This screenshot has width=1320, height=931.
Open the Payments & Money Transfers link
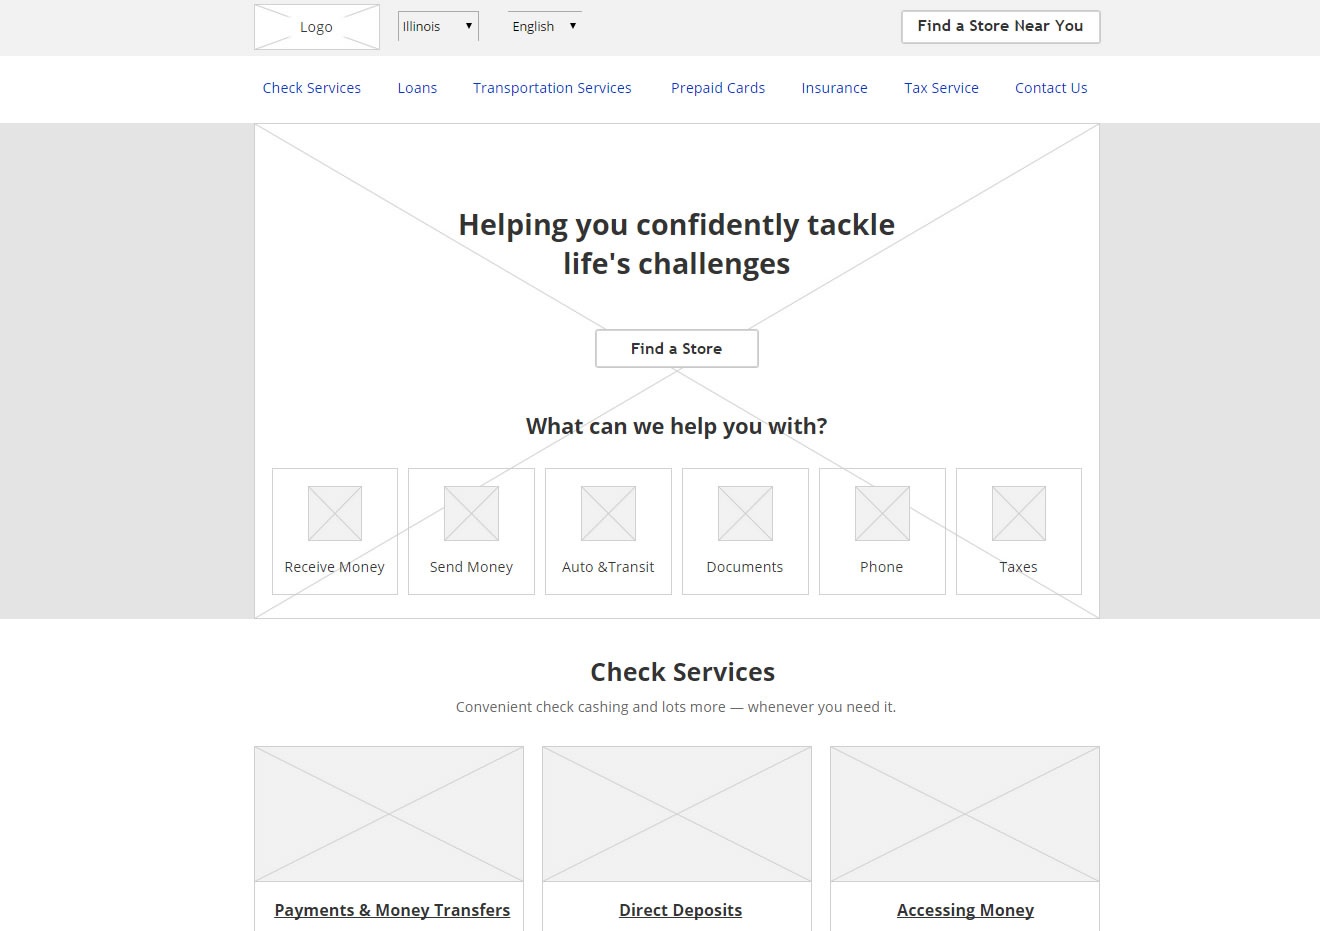[392, 910]
